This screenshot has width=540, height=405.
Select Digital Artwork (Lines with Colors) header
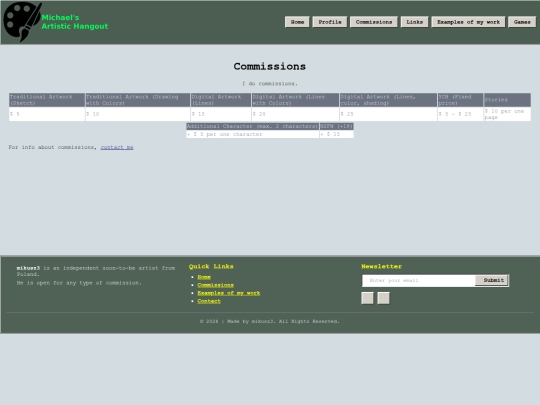(x=295, y=100)
